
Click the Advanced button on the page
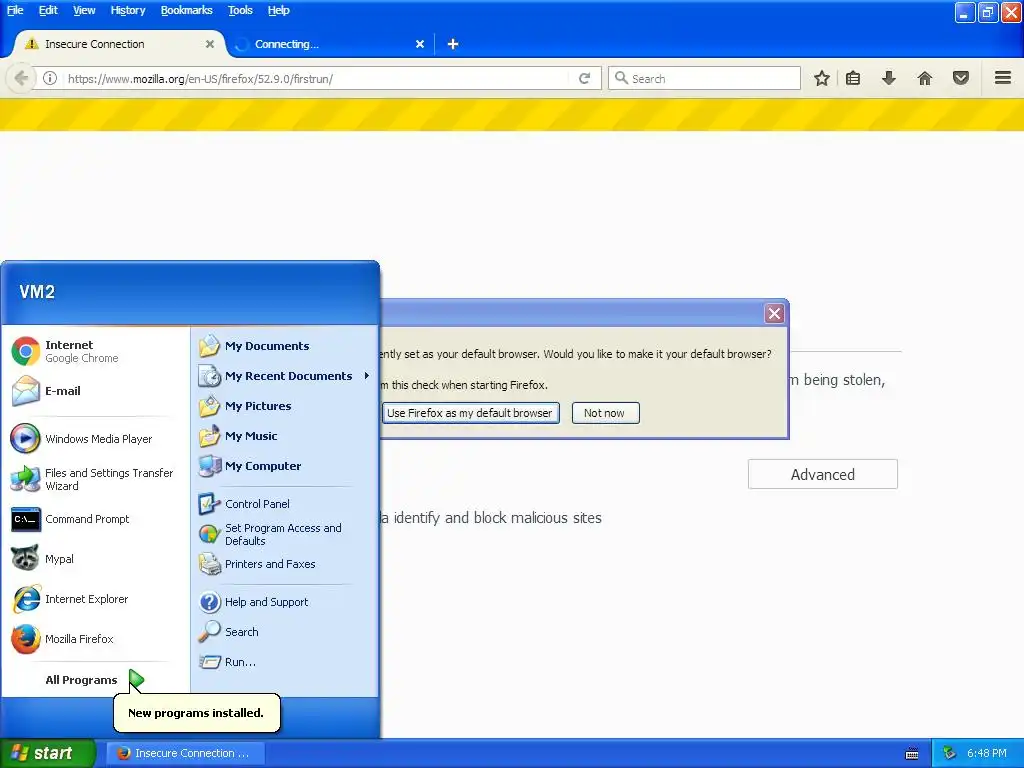[823, 475]
